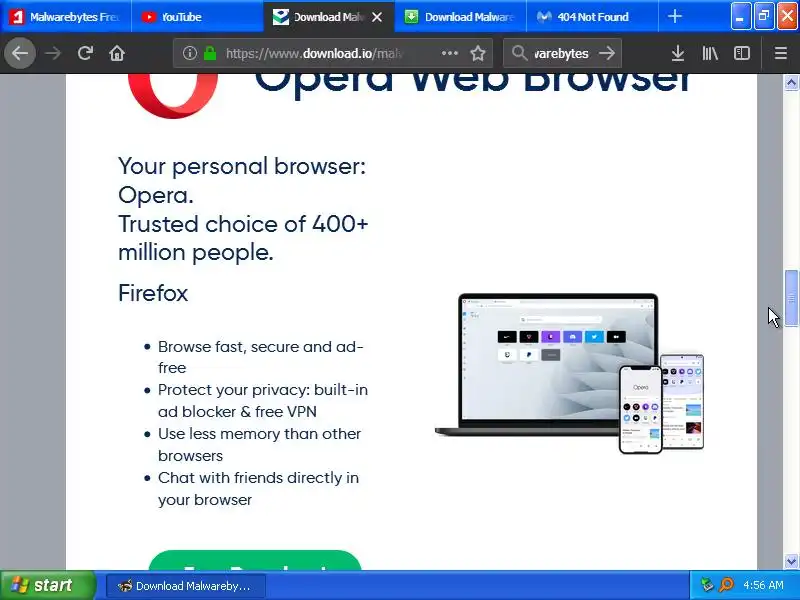The width and height of the screenshot is (800, 600).
Task: Click the search box with 'warebytes'
Action: [x=561, y=53]
